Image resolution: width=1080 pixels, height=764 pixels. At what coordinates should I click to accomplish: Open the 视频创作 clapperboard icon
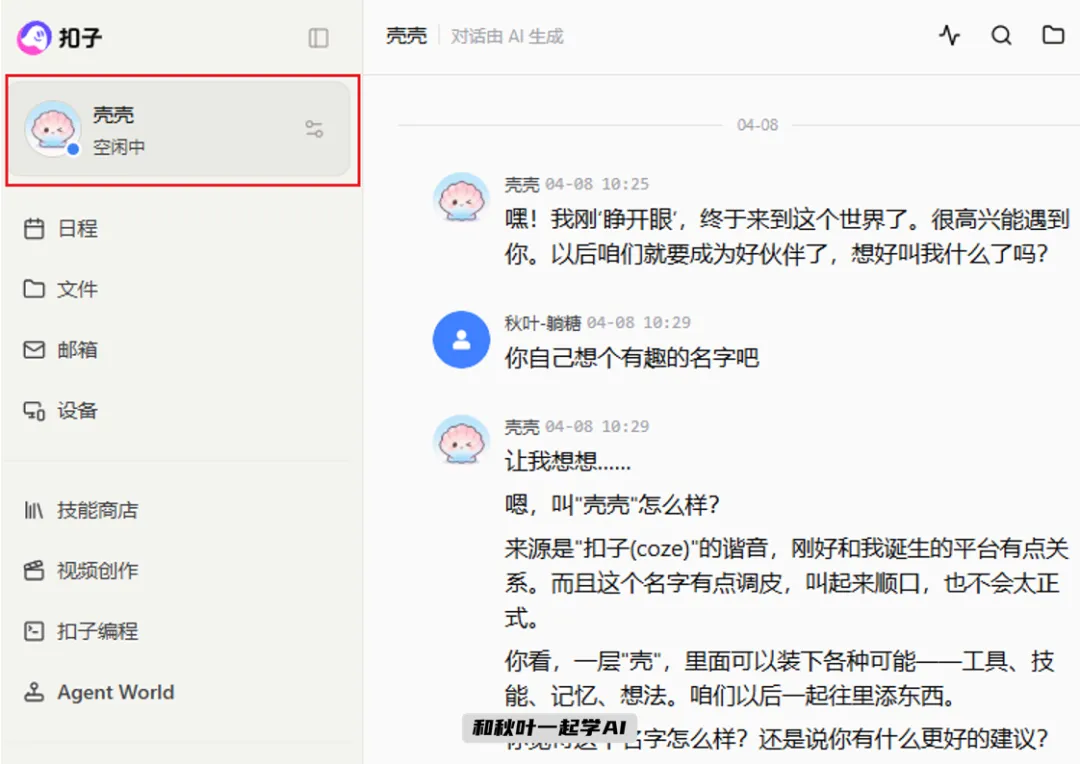point(34,570)
